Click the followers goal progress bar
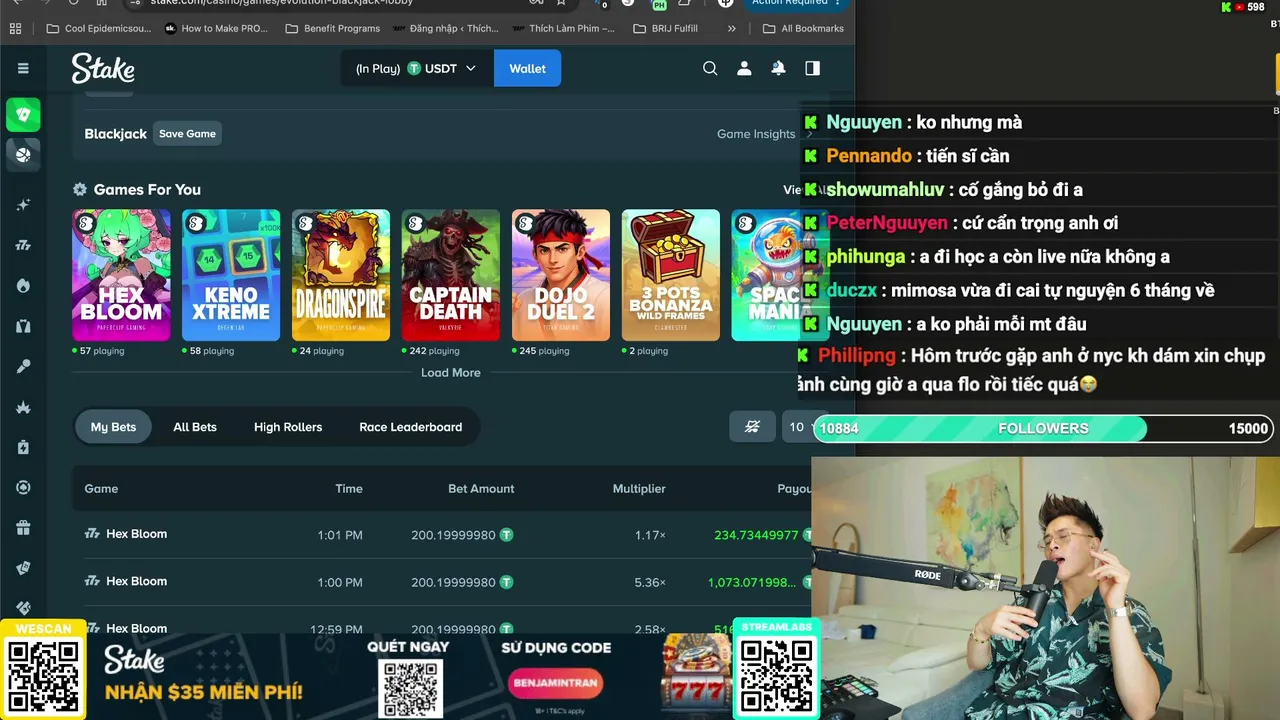This screenshot has width=1280, height=720. (x=1043, y=428)
